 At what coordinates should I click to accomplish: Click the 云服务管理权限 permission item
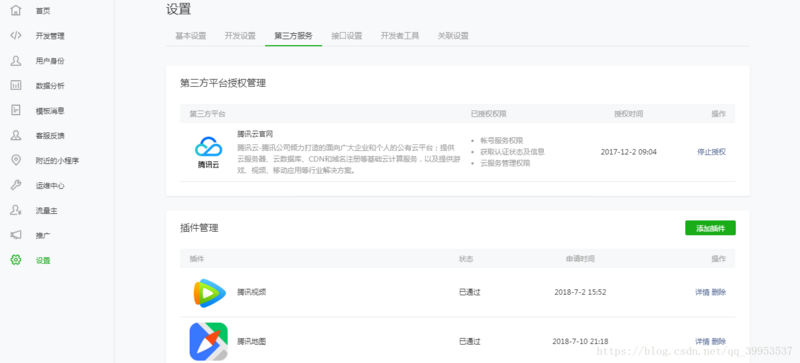click(x=505, y=163)
